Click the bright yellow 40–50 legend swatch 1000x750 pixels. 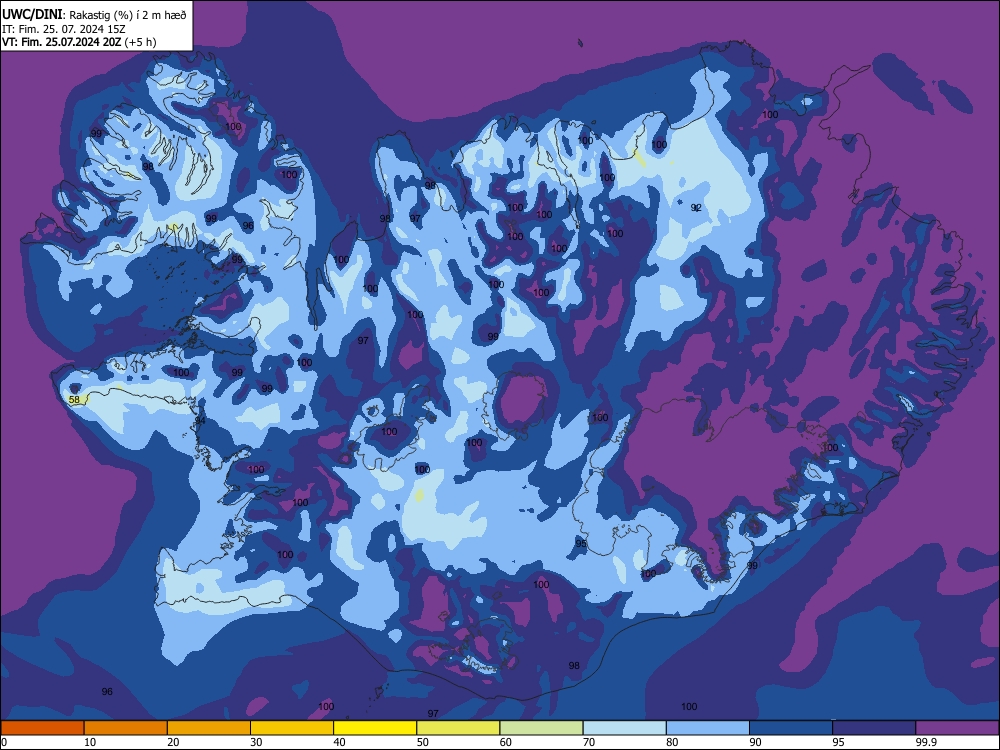(x=375, y=728)
